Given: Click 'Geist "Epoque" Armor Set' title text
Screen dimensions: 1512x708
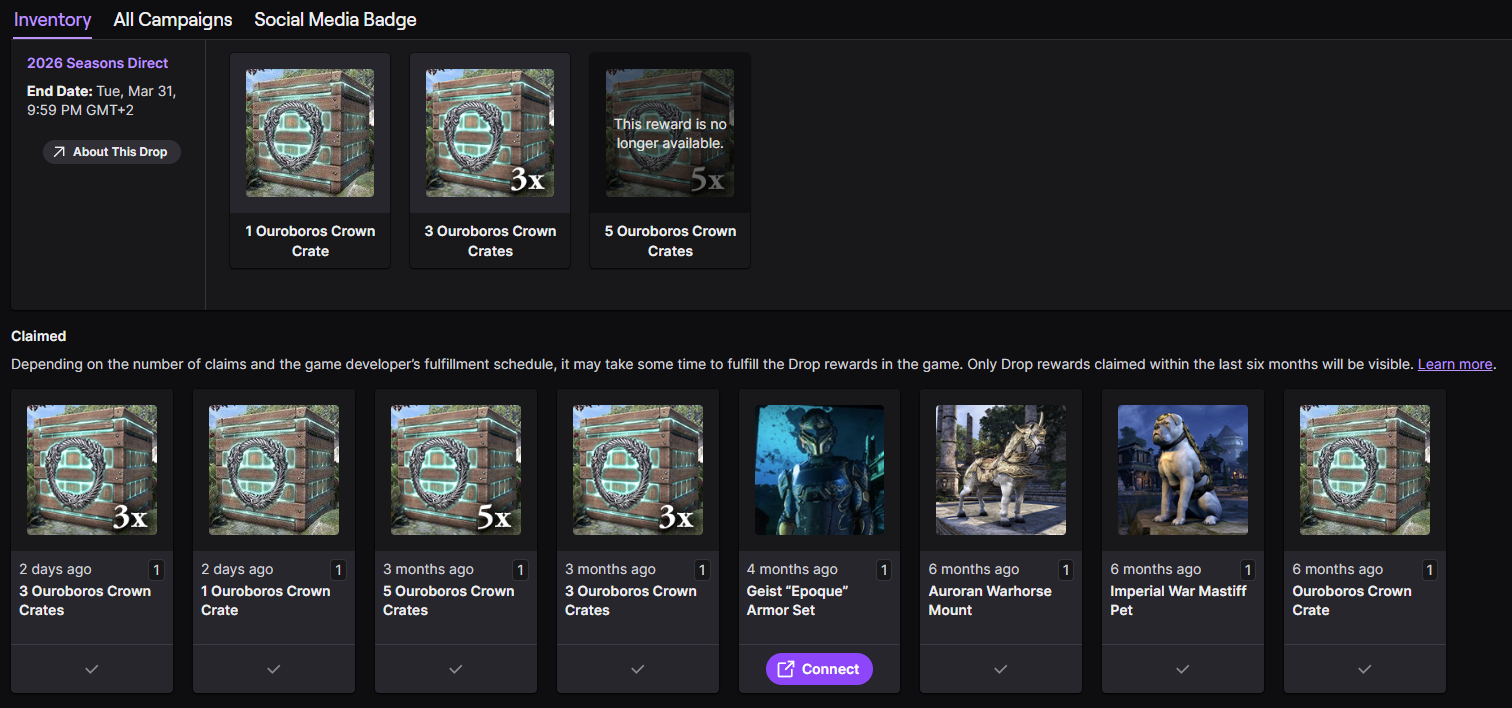Looking at the screenshot, I should (x=797, y=600).
